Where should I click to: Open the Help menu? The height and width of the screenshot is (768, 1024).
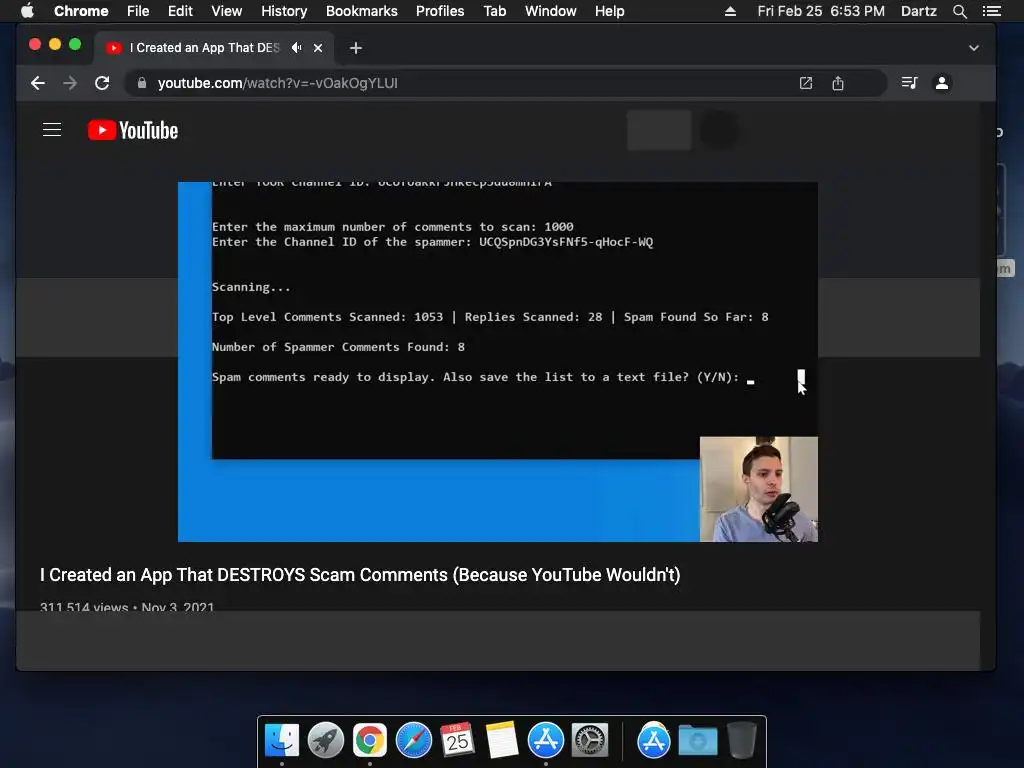(x=609, y=11)
